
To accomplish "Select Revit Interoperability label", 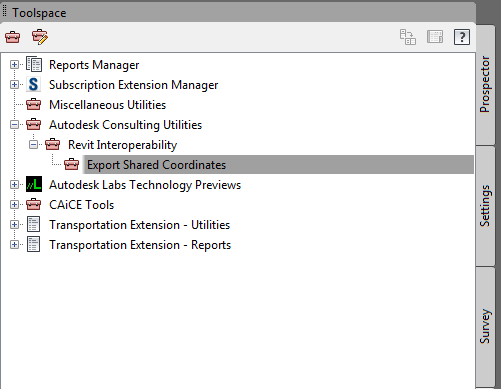I will (122, 145).
